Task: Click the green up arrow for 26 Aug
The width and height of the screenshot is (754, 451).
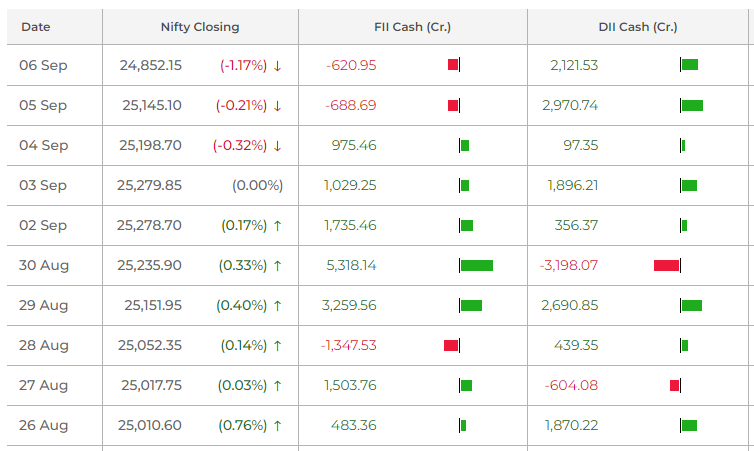Action: 277,425
